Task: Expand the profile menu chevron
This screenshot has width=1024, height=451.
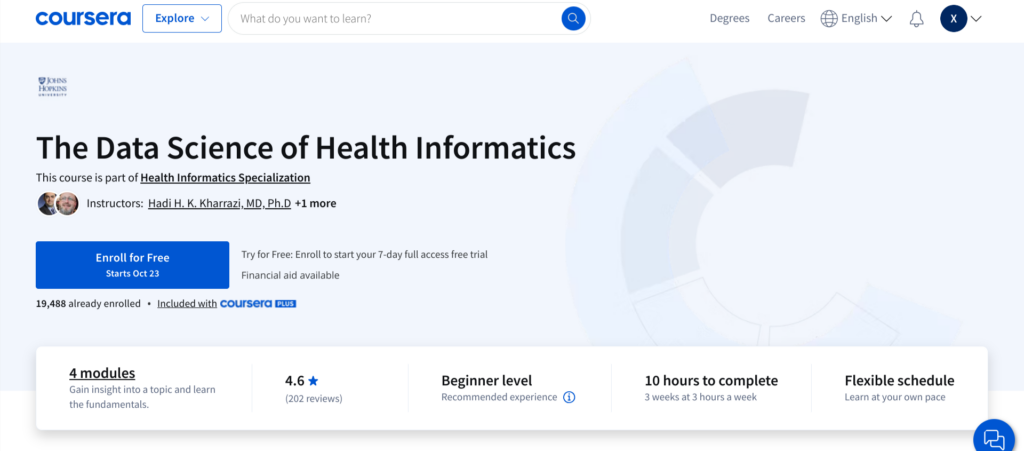Action: click(977, 18)
